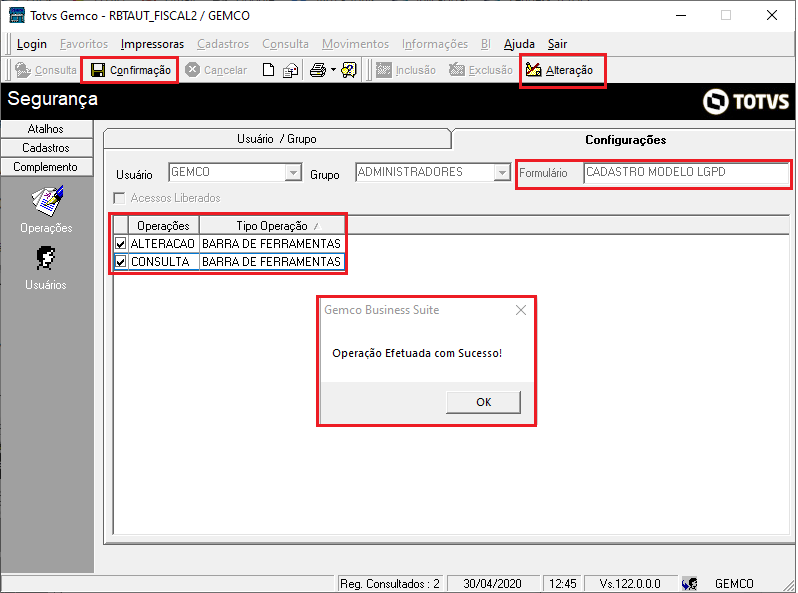Open the Consulta menu
The height and width of the screenshot is (593, 798).
point(286,44)
